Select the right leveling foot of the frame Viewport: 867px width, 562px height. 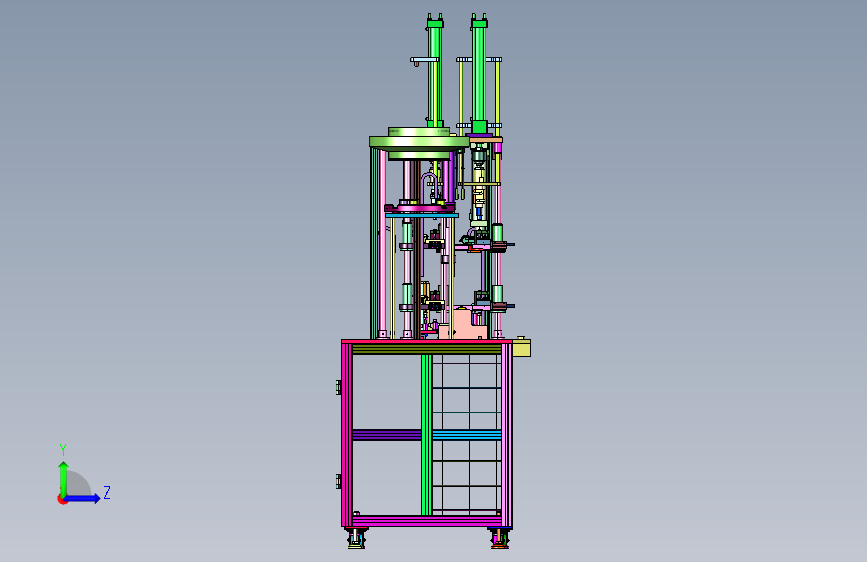coord(499,538)
